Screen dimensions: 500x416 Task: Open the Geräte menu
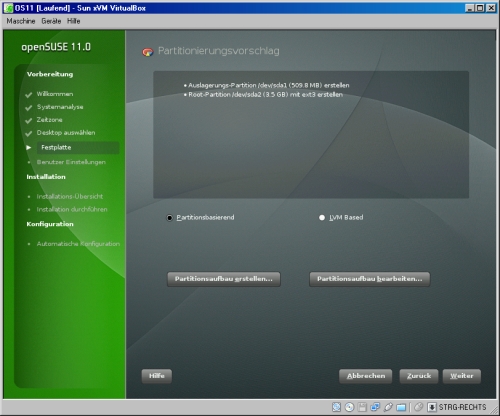(x=51, y=21)
